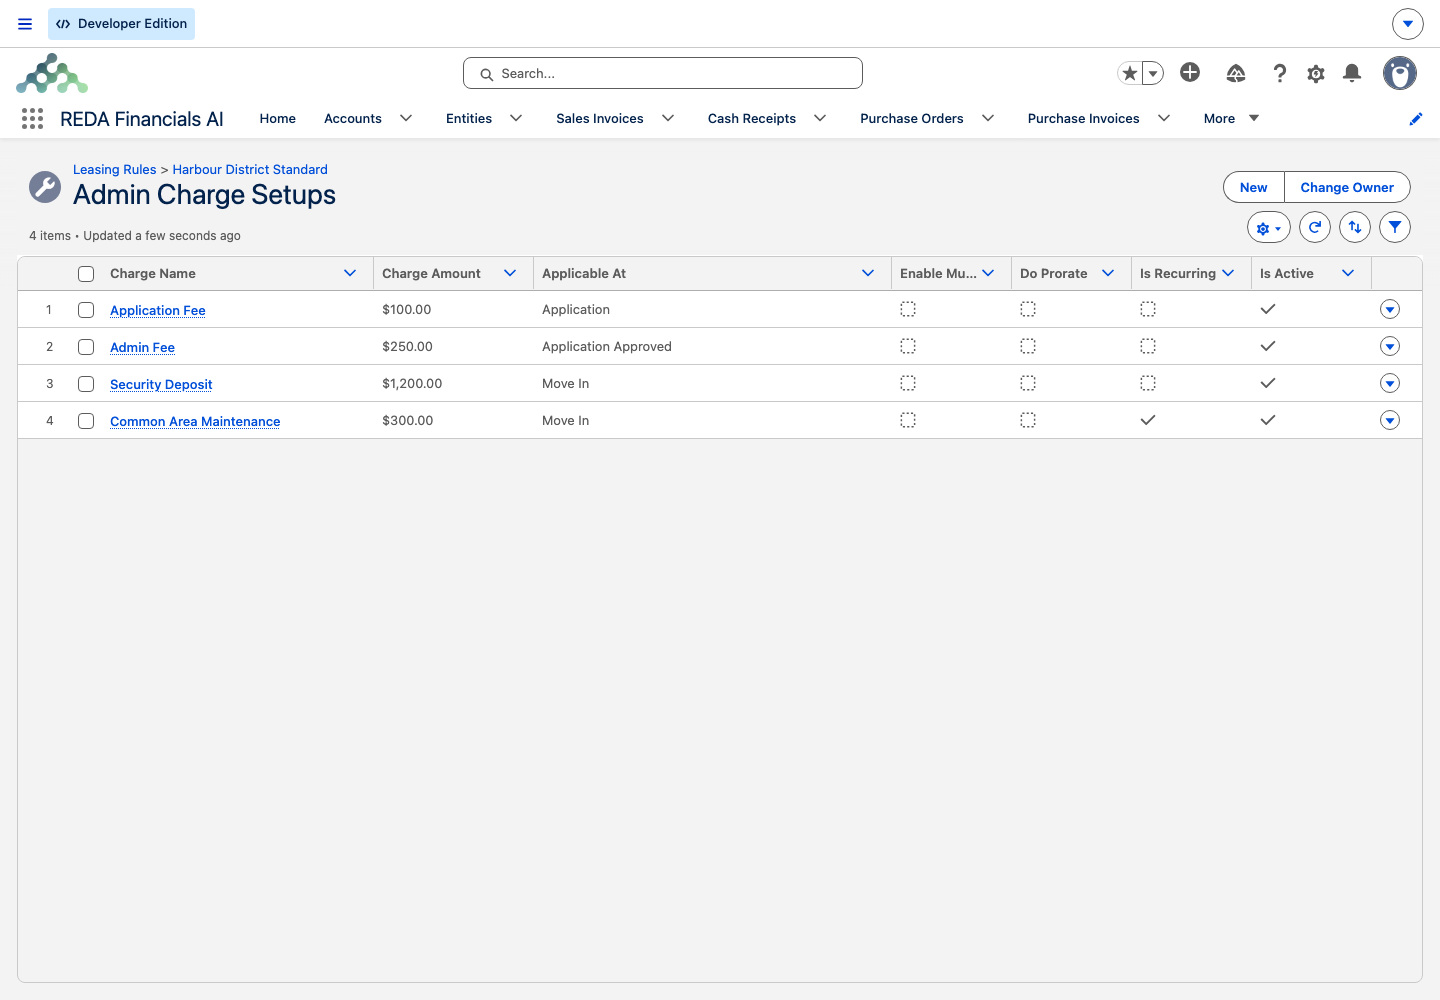
Task: Expand Applicable At column menu
Action: click(868, 273)
